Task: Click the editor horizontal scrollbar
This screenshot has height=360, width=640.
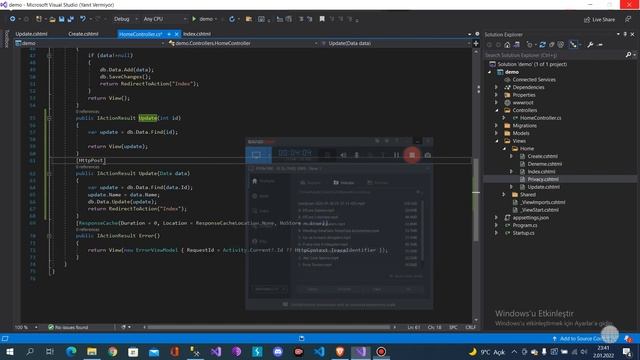Action: (x=269, y=327)
